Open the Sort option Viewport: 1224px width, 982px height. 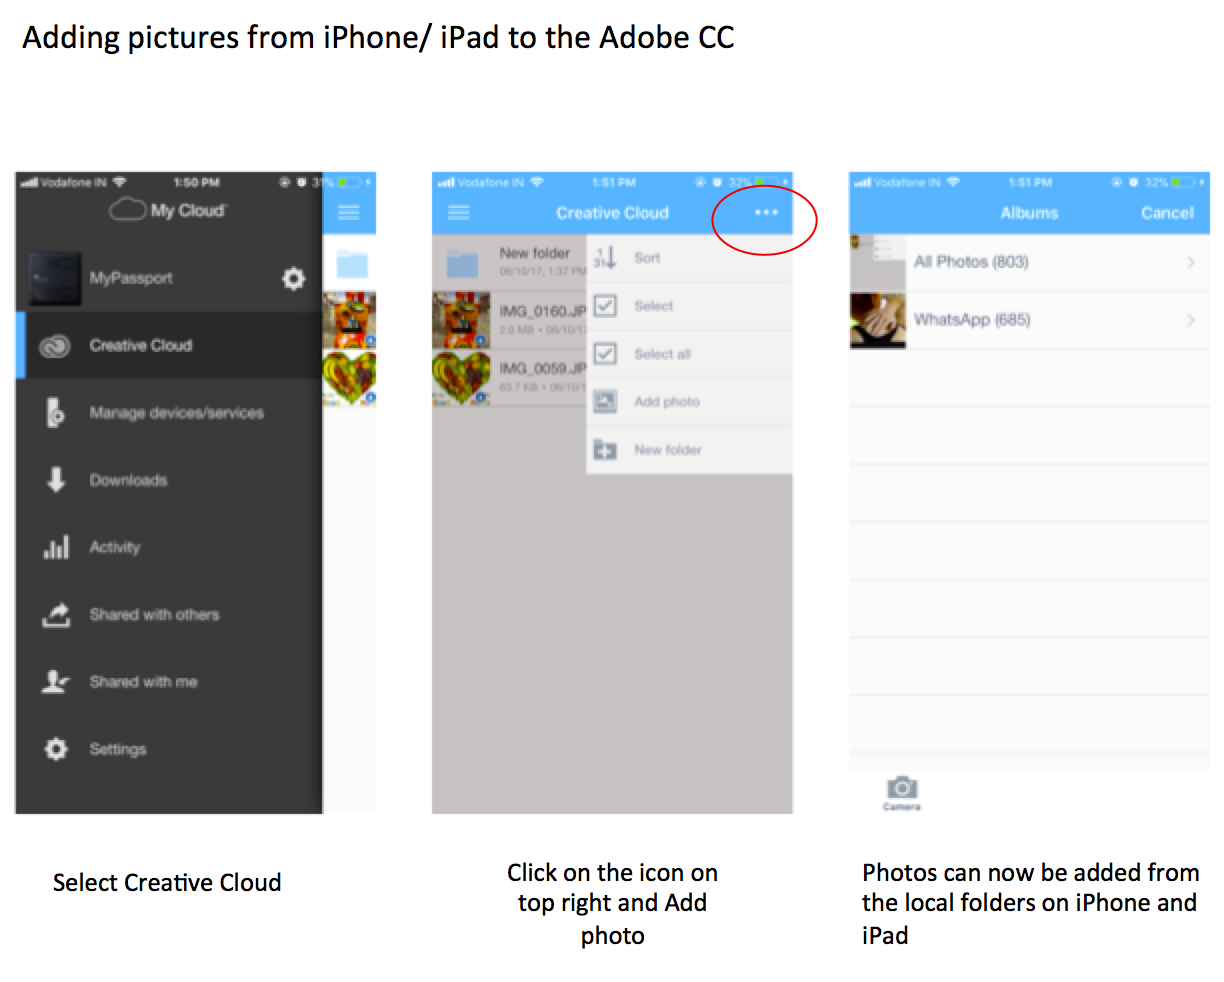click(x=689, y=258)
